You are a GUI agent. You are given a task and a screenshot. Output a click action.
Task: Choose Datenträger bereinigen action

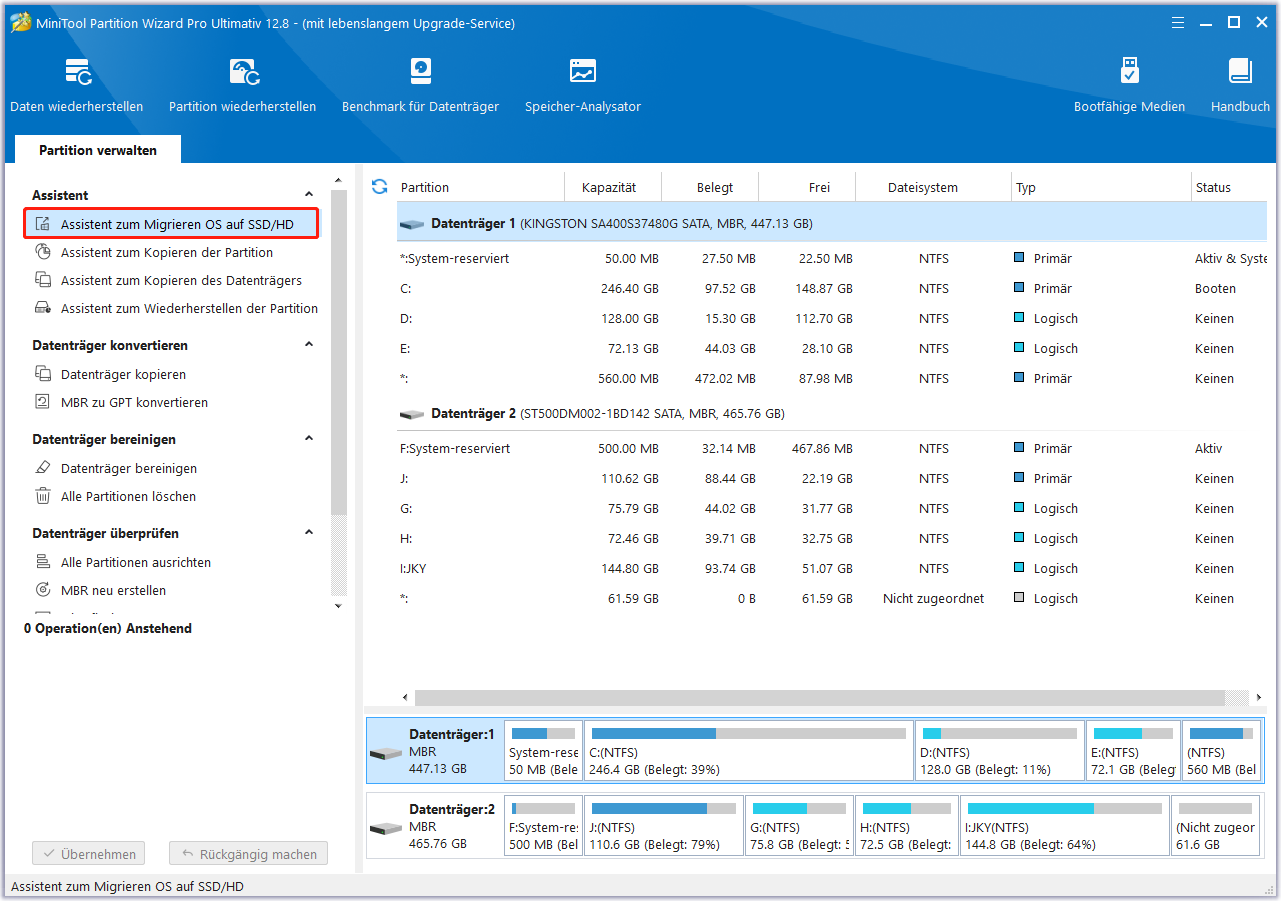point(129,469)
